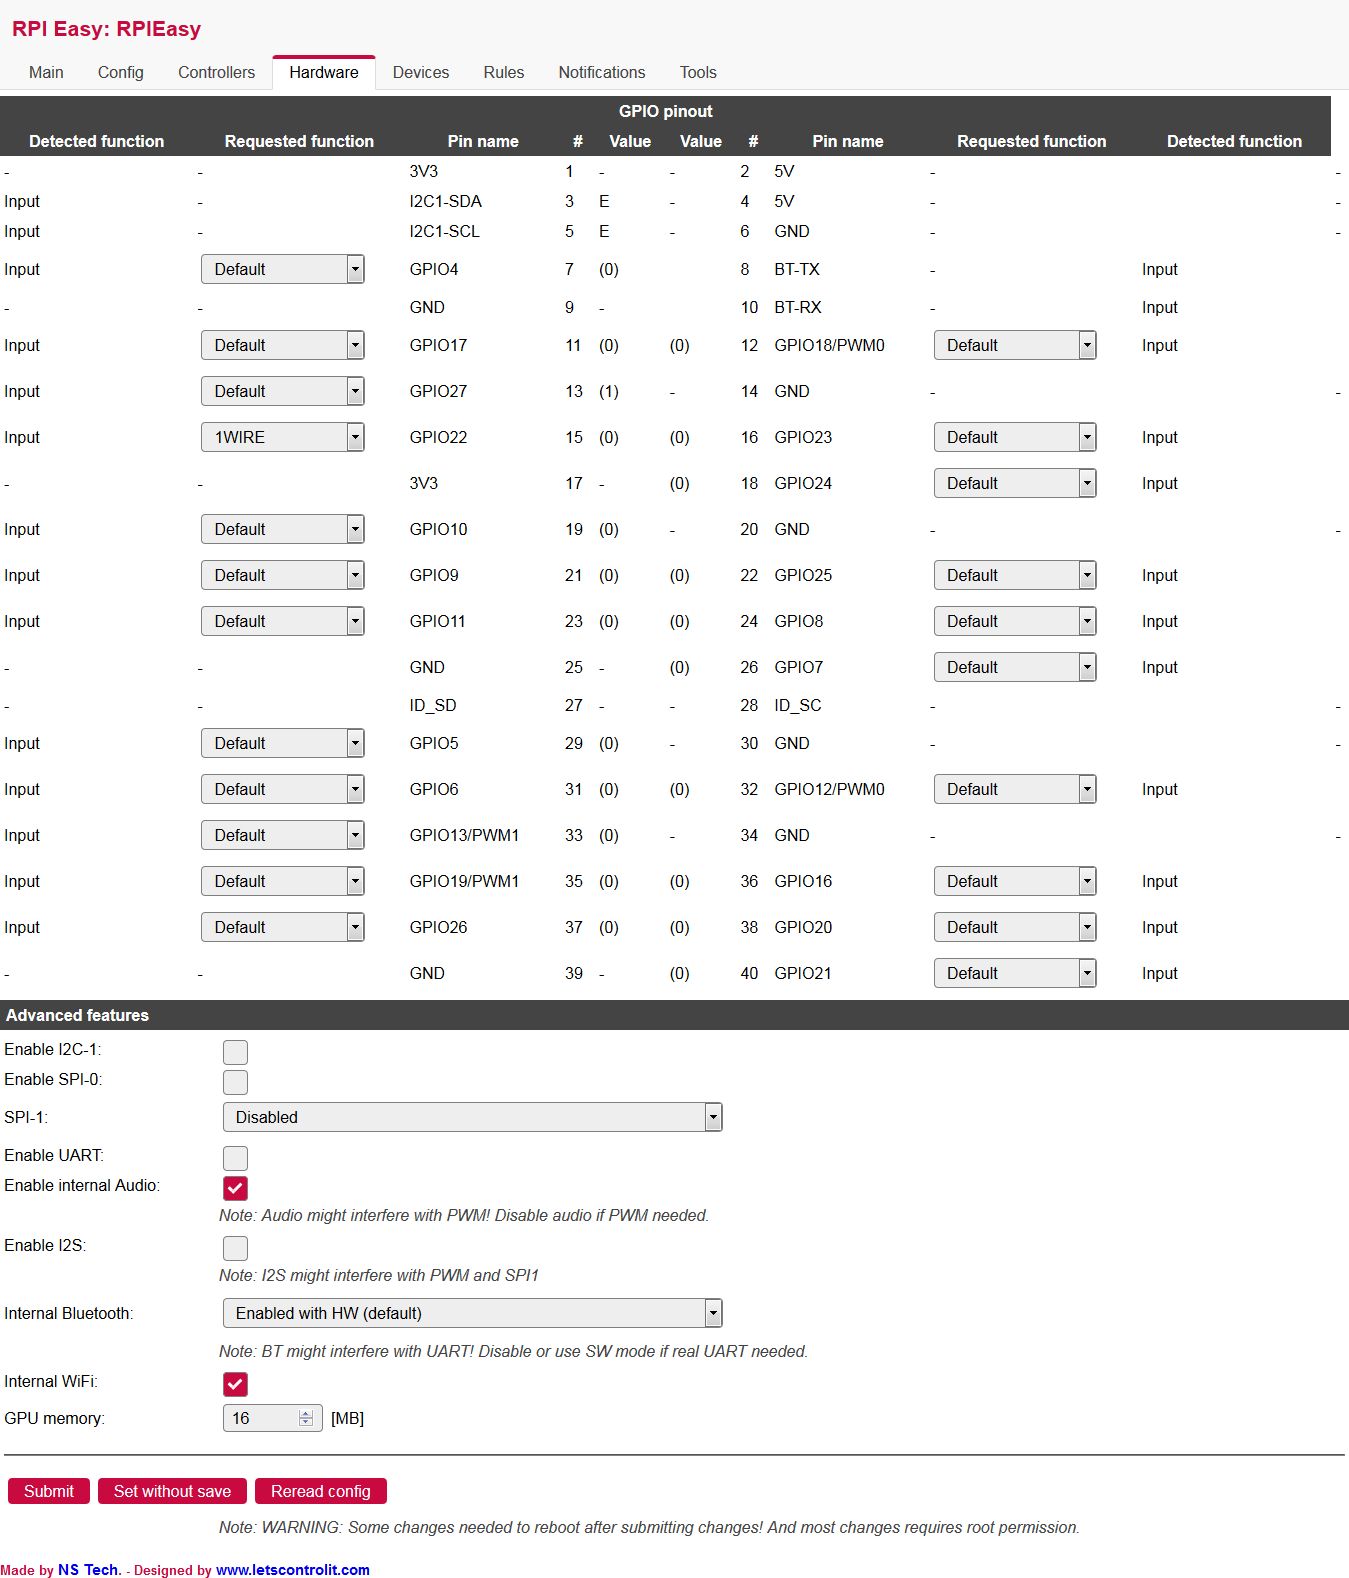
Task: Uncheck the Internal WiFi checkbox
Action: pos(235,1383)
